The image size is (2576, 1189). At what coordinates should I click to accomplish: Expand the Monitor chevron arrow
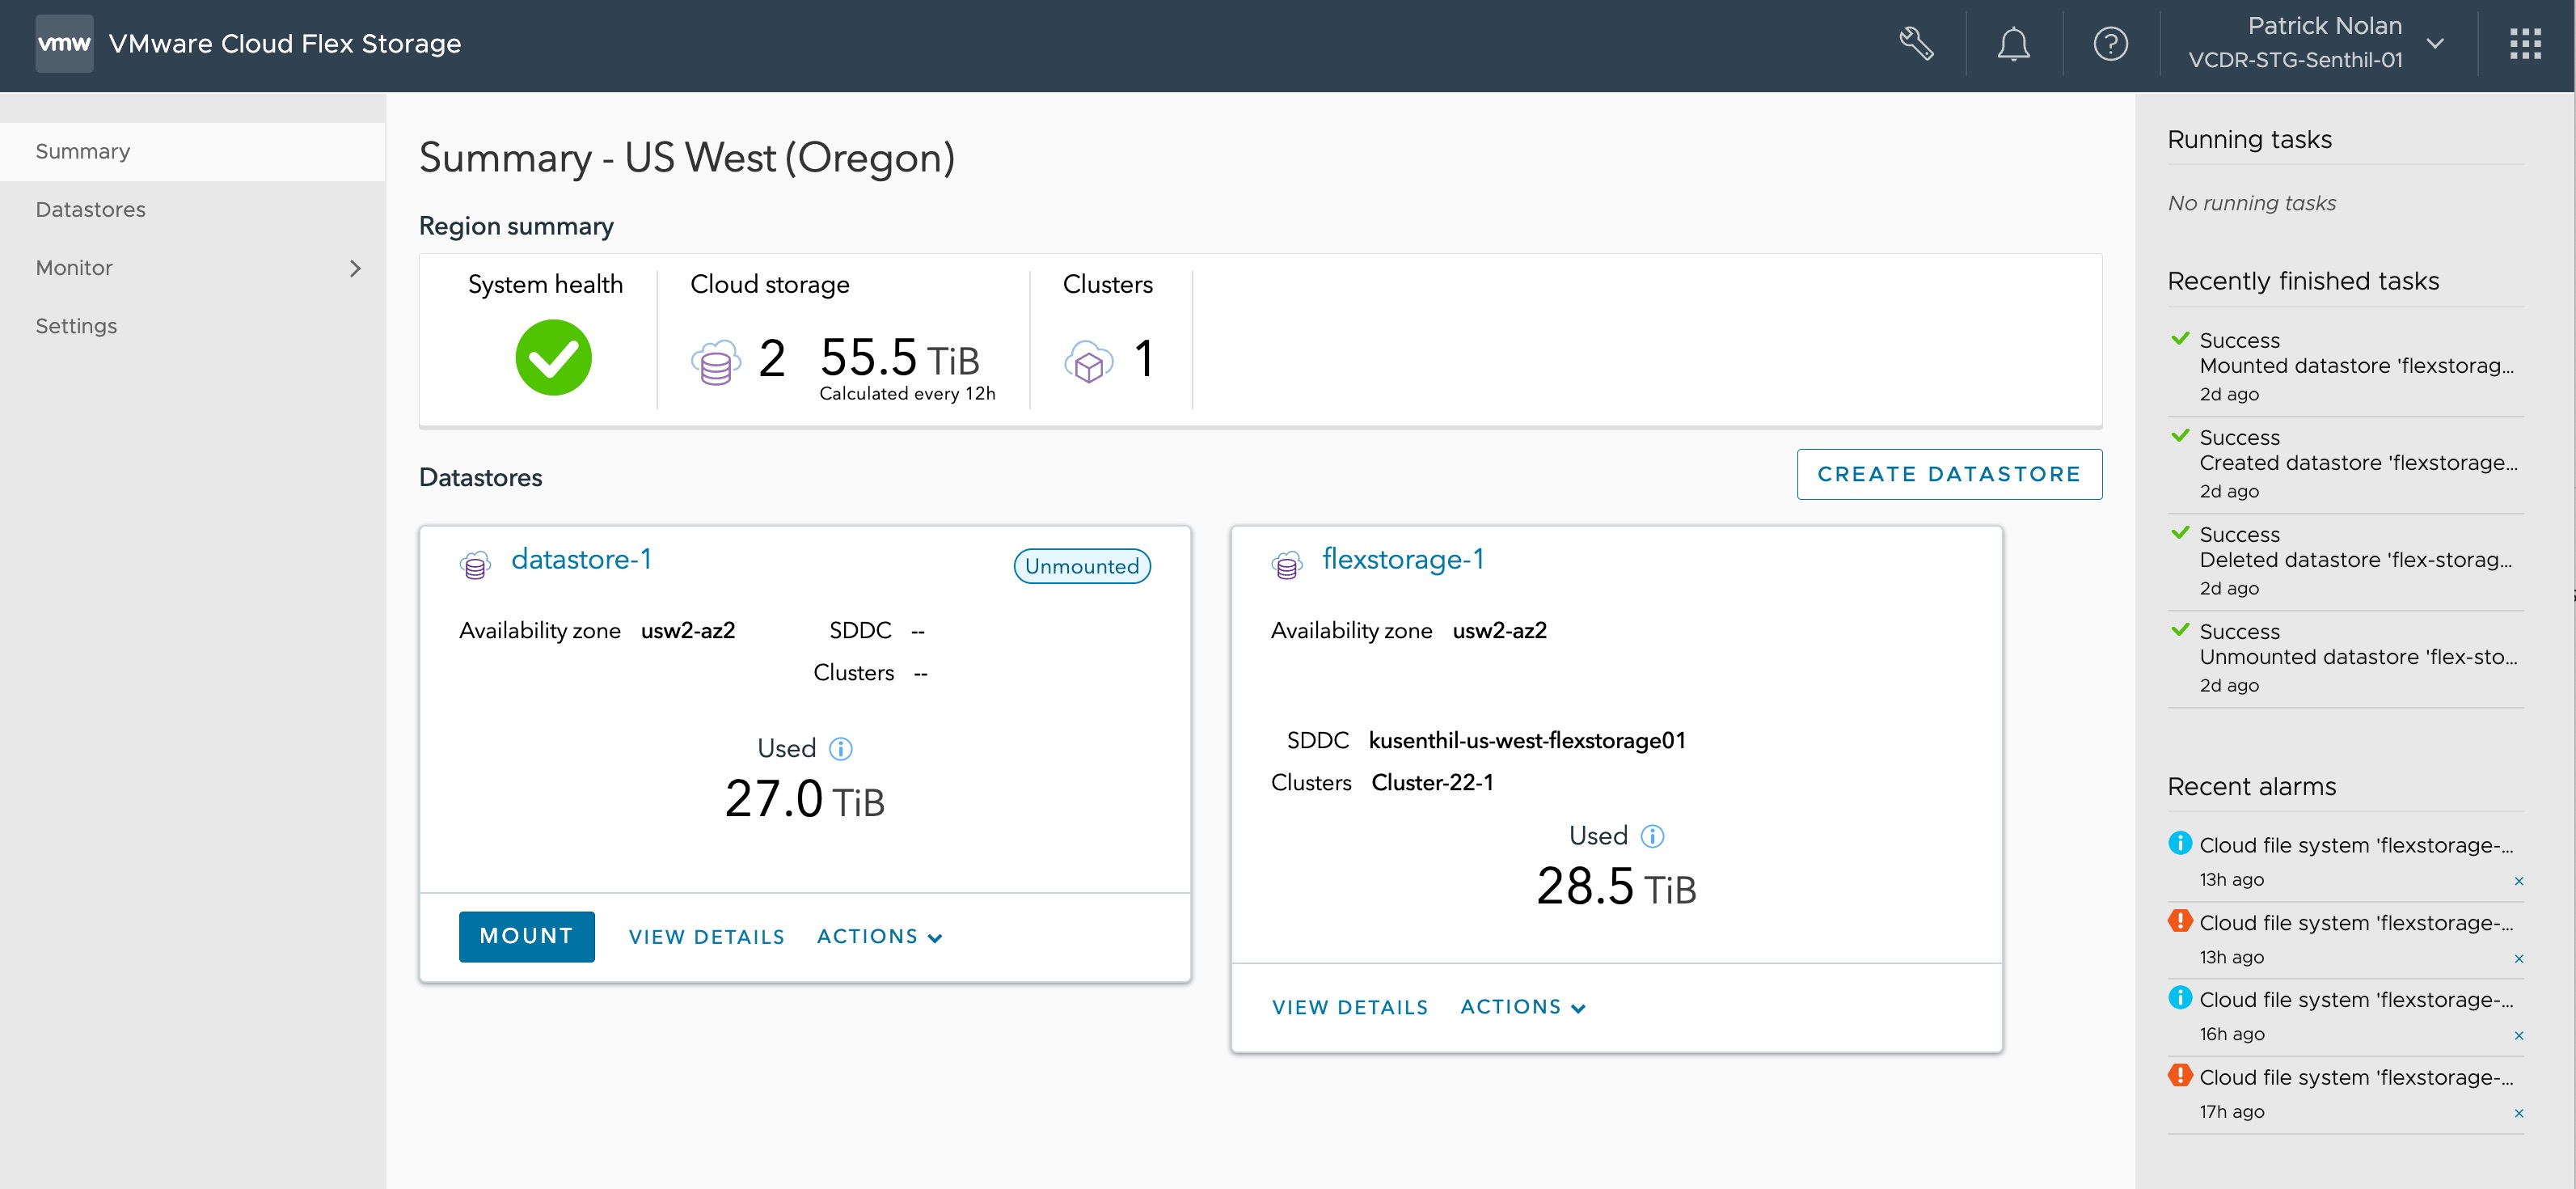[x=355, y=268]
